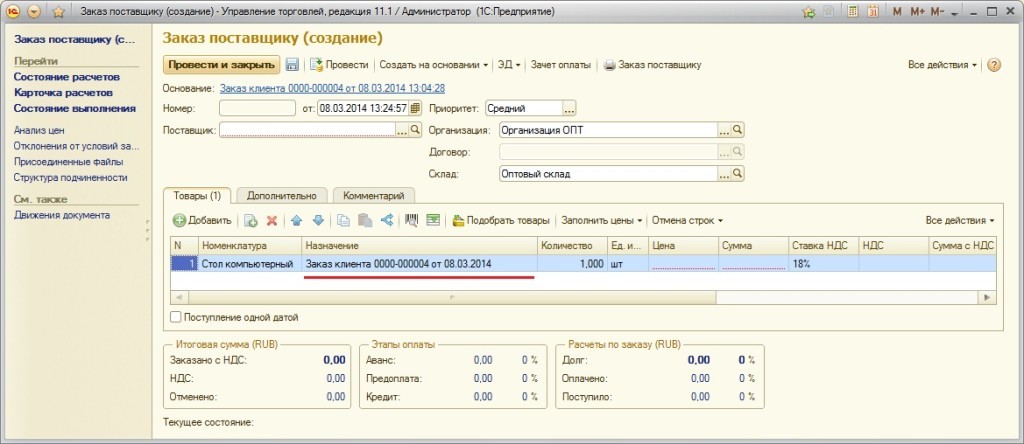Open Движения документа in the sidebar
Viewport: 1024px width, 444px height.
62,215
